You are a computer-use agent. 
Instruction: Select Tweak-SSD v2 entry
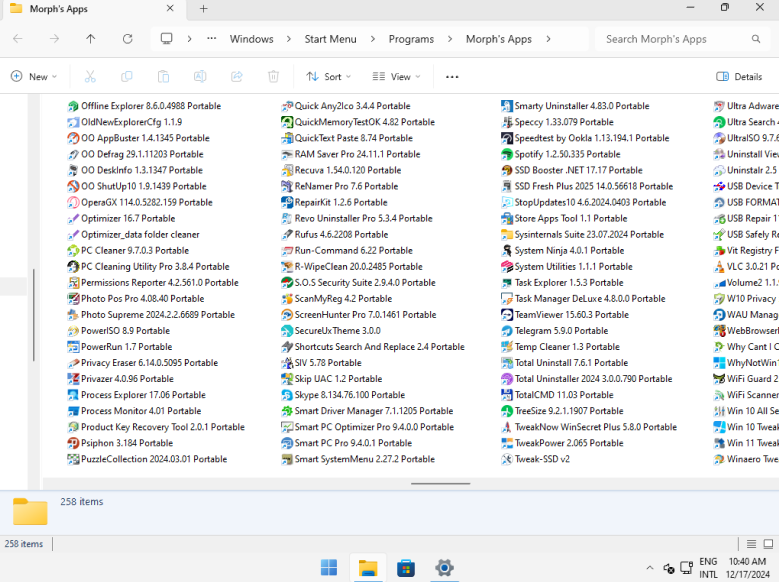(x=536, y=459)
